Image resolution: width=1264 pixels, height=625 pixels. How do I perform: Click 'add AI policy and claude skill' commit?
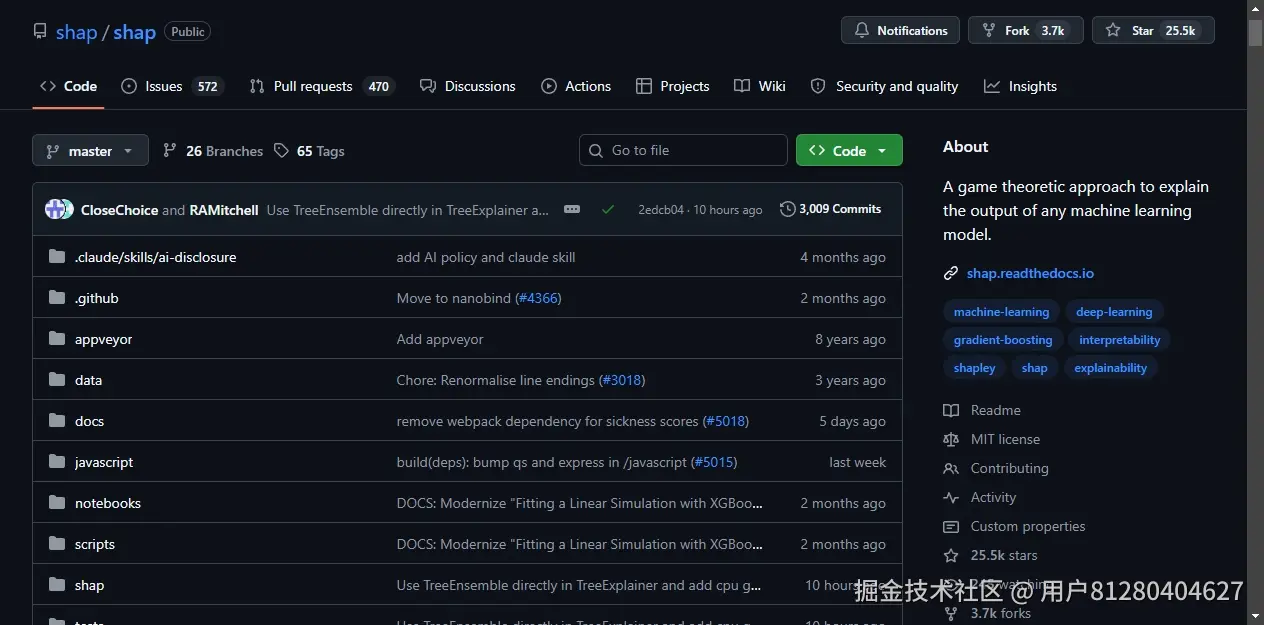(486, 257)
